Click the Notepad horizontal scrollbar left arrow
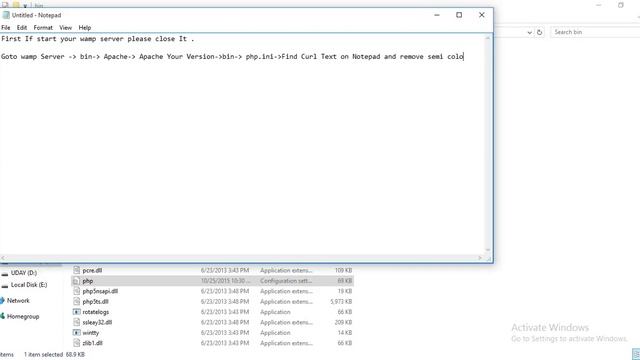 tap(3, 258)
